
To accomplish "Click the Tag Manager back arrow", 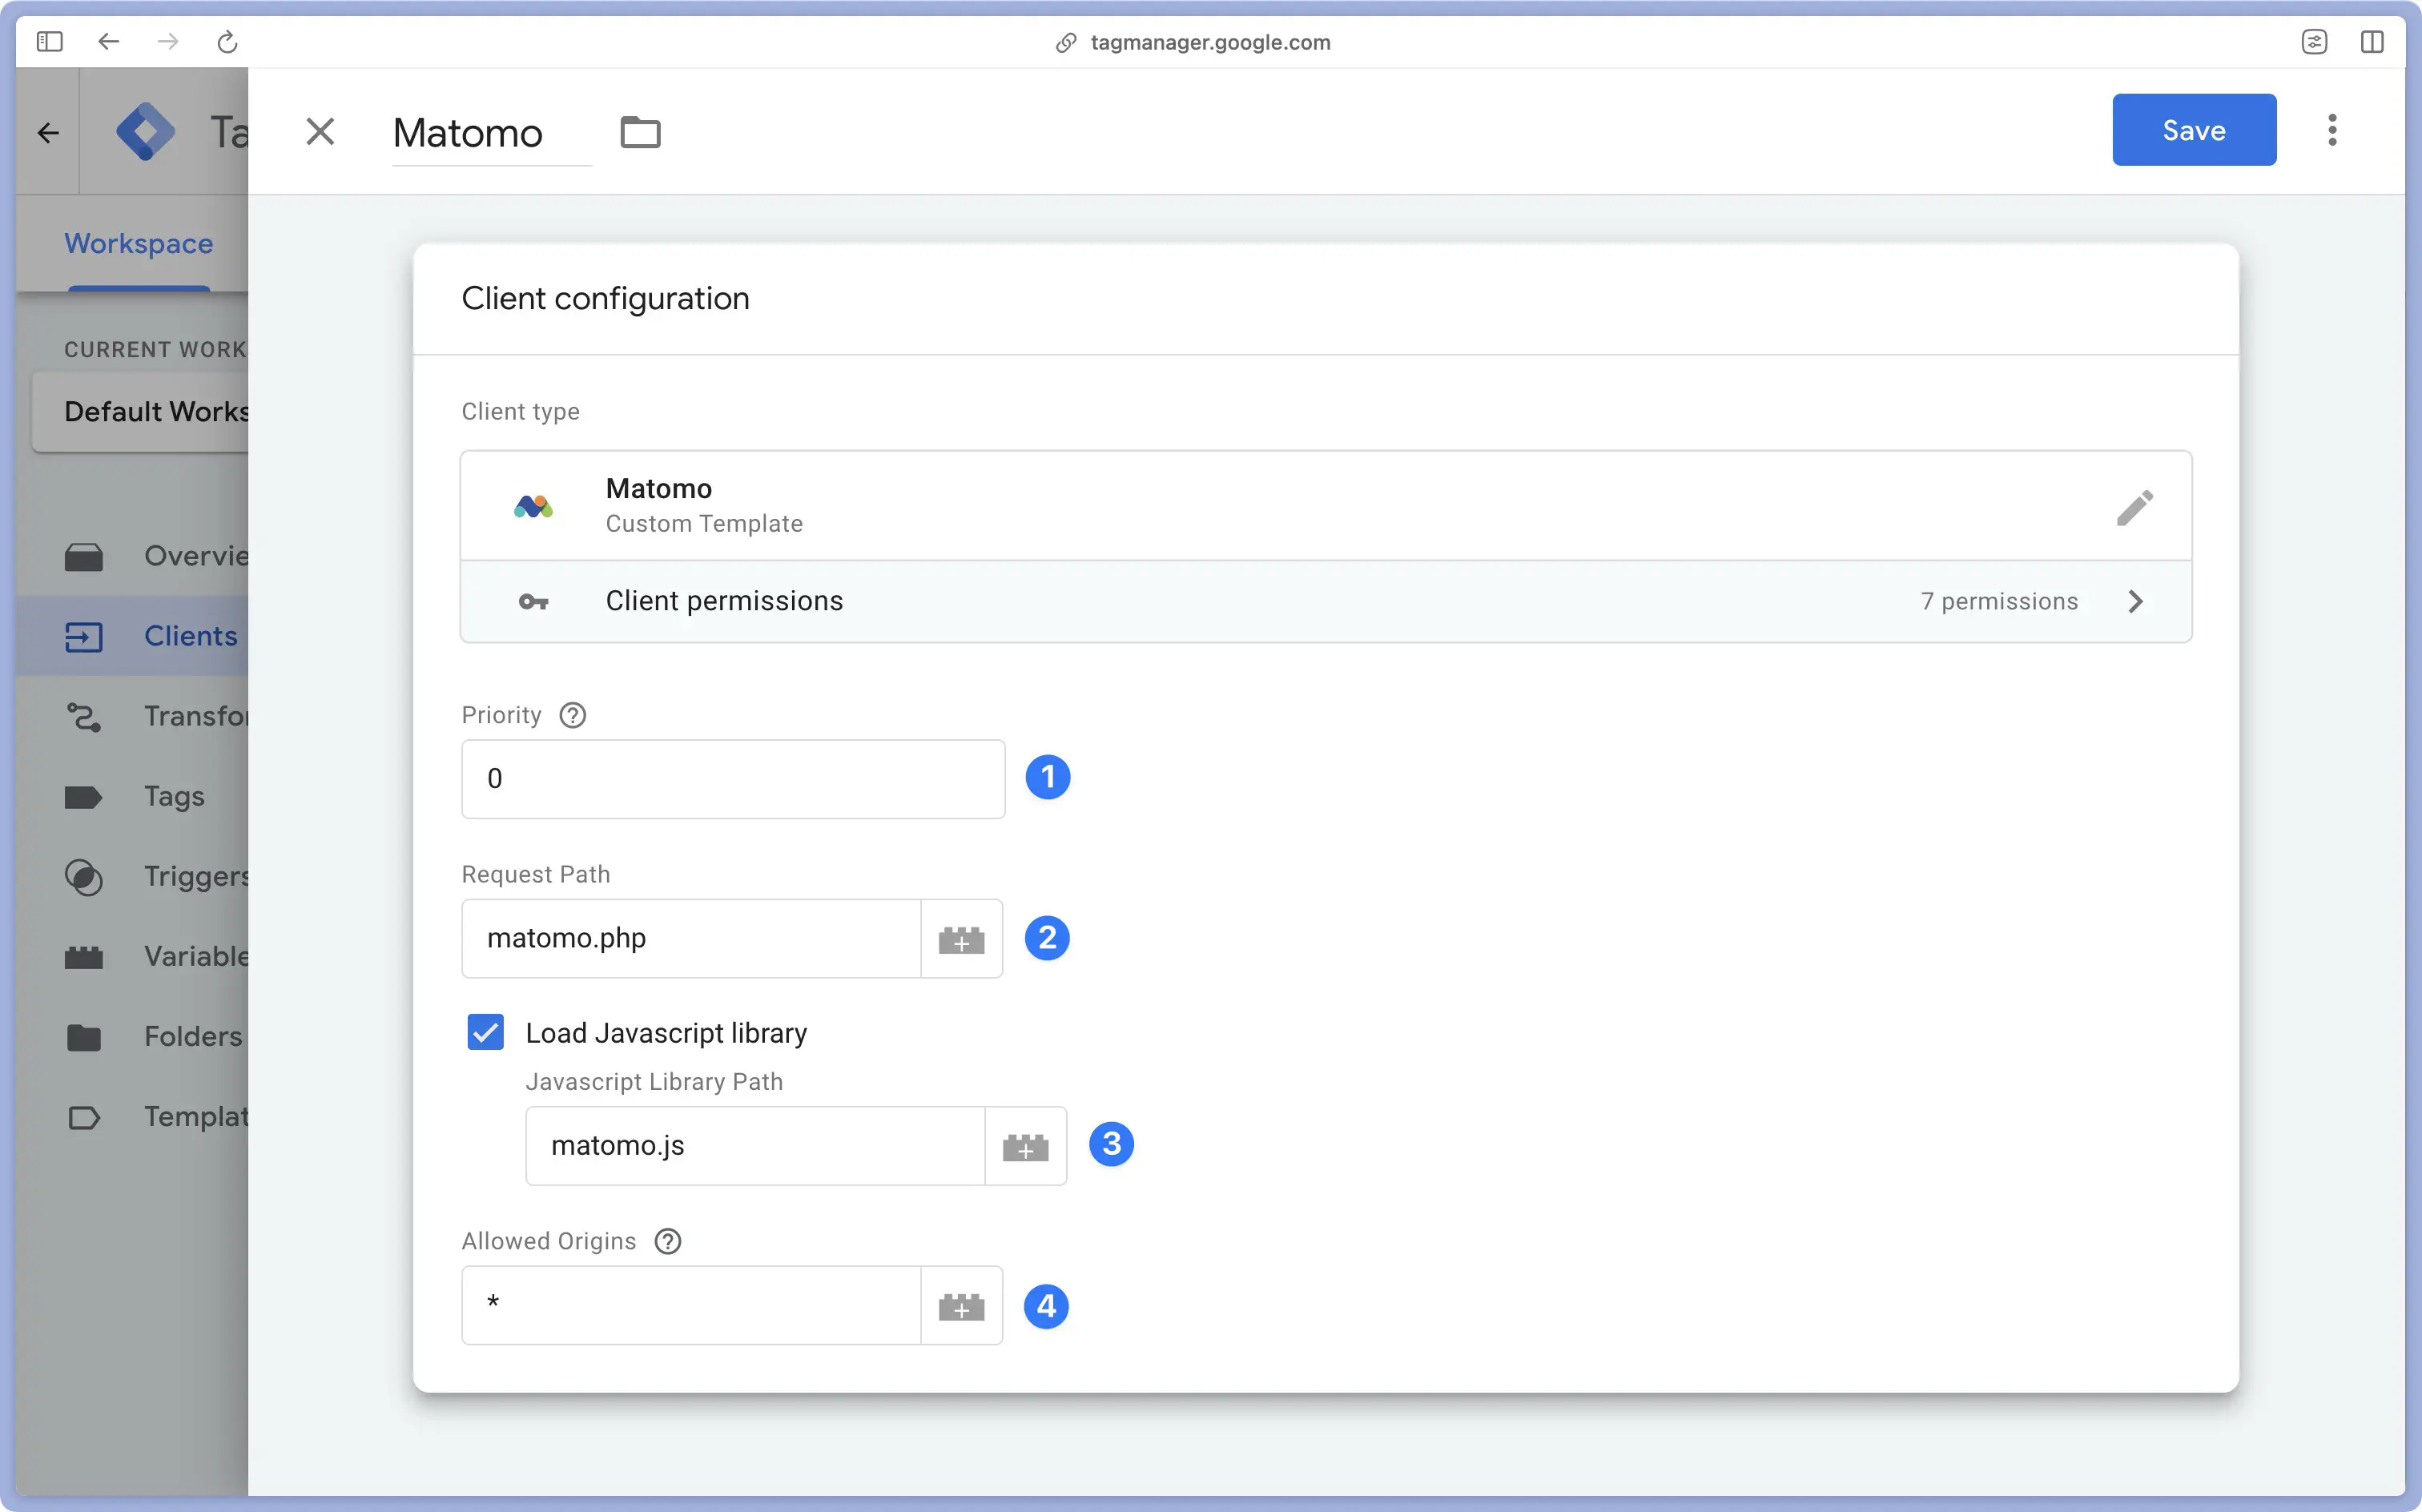I will (x=48, y=133).
